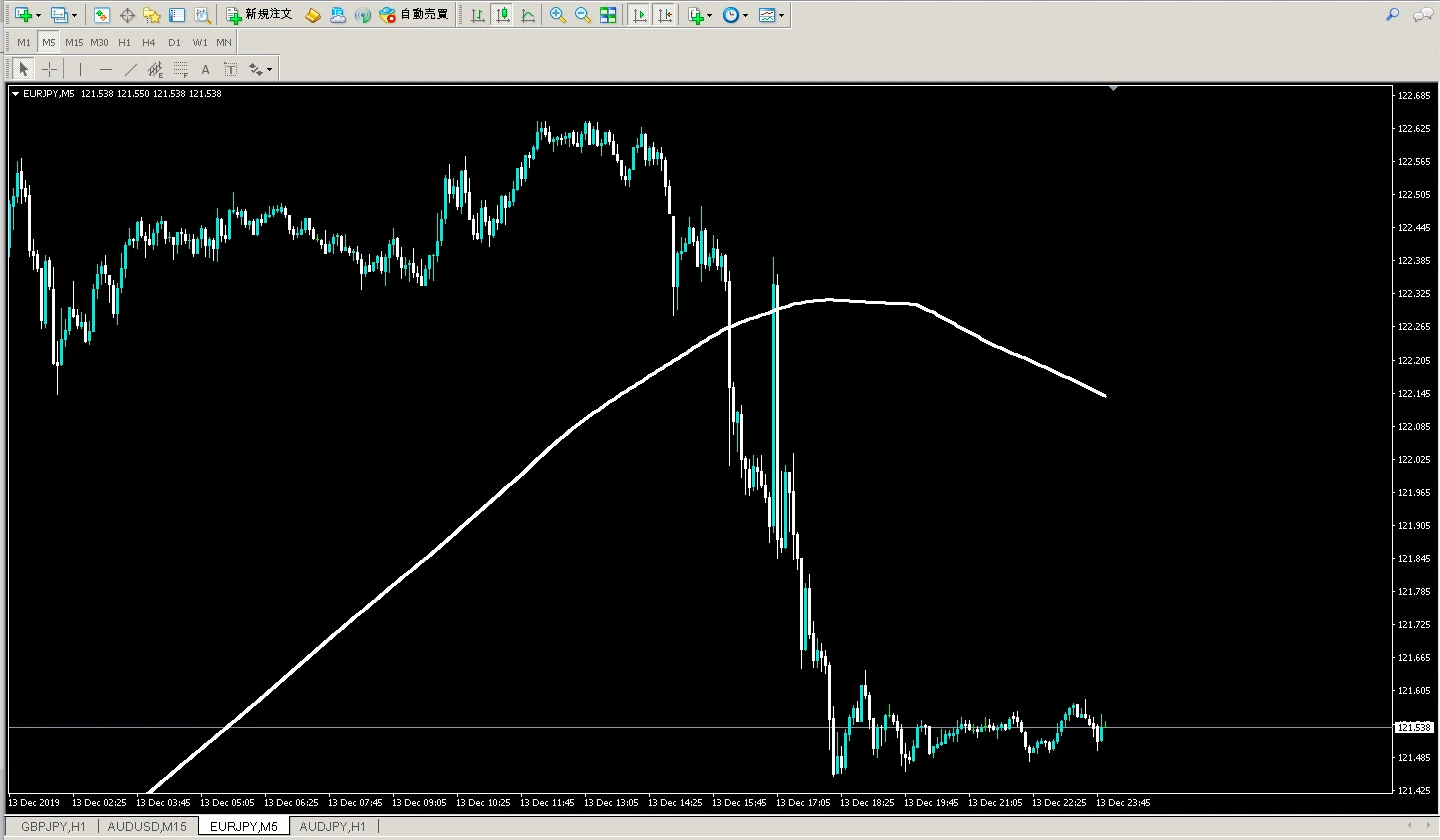Draw a trendline with the line tool

click(x=130, y=69)
